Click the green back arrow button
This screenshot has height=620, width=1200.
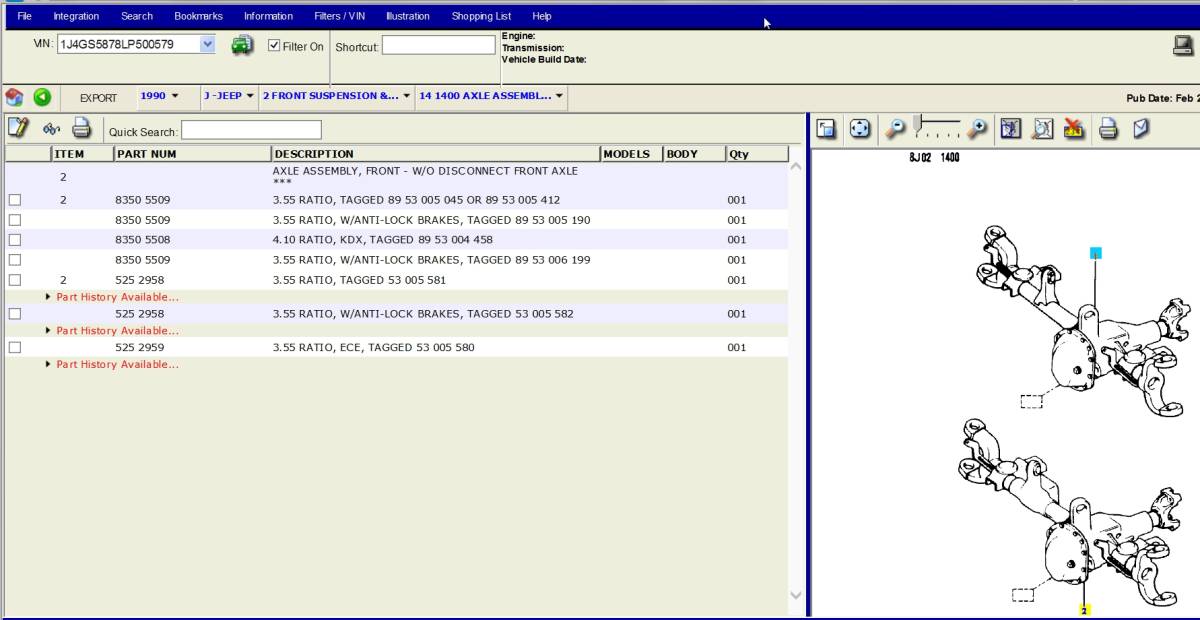[x=42, y=97]
